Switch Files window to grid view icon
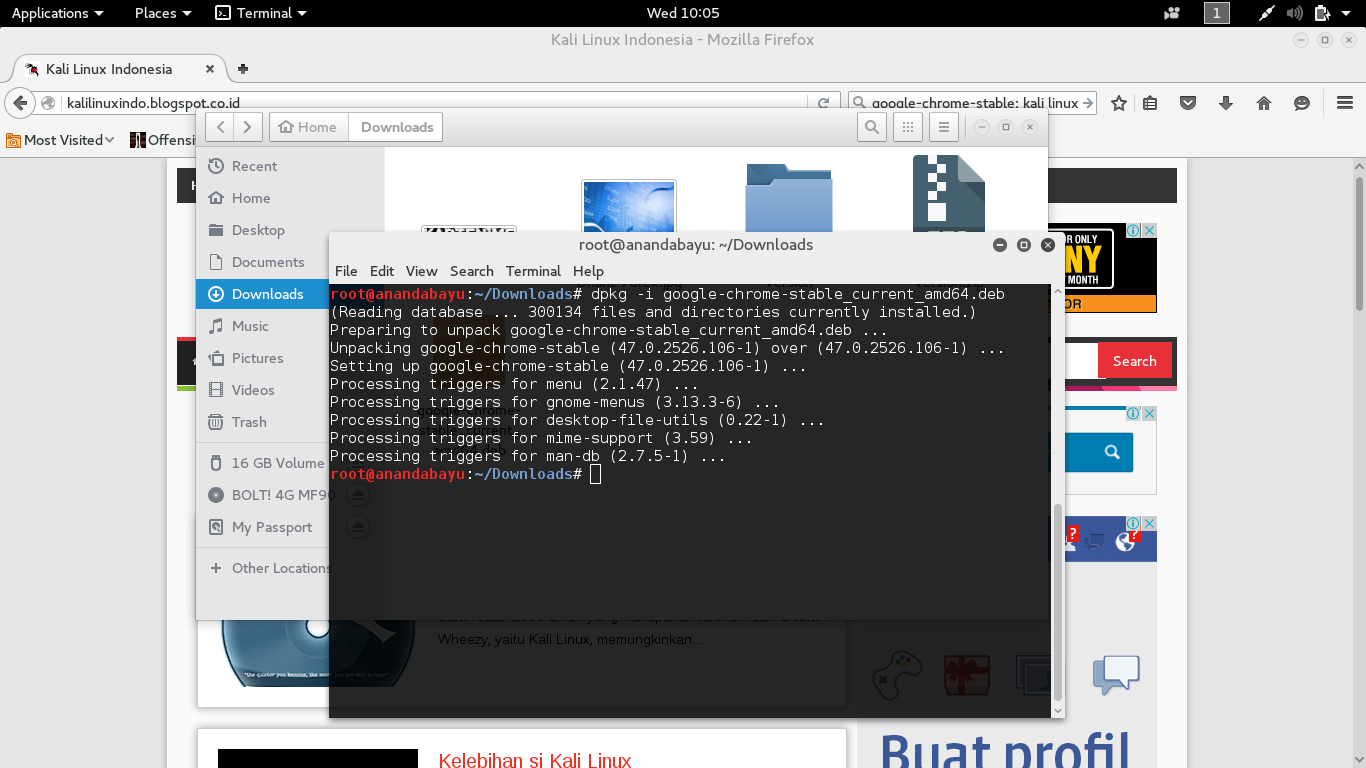1366x768 pixels. point(907,127)
